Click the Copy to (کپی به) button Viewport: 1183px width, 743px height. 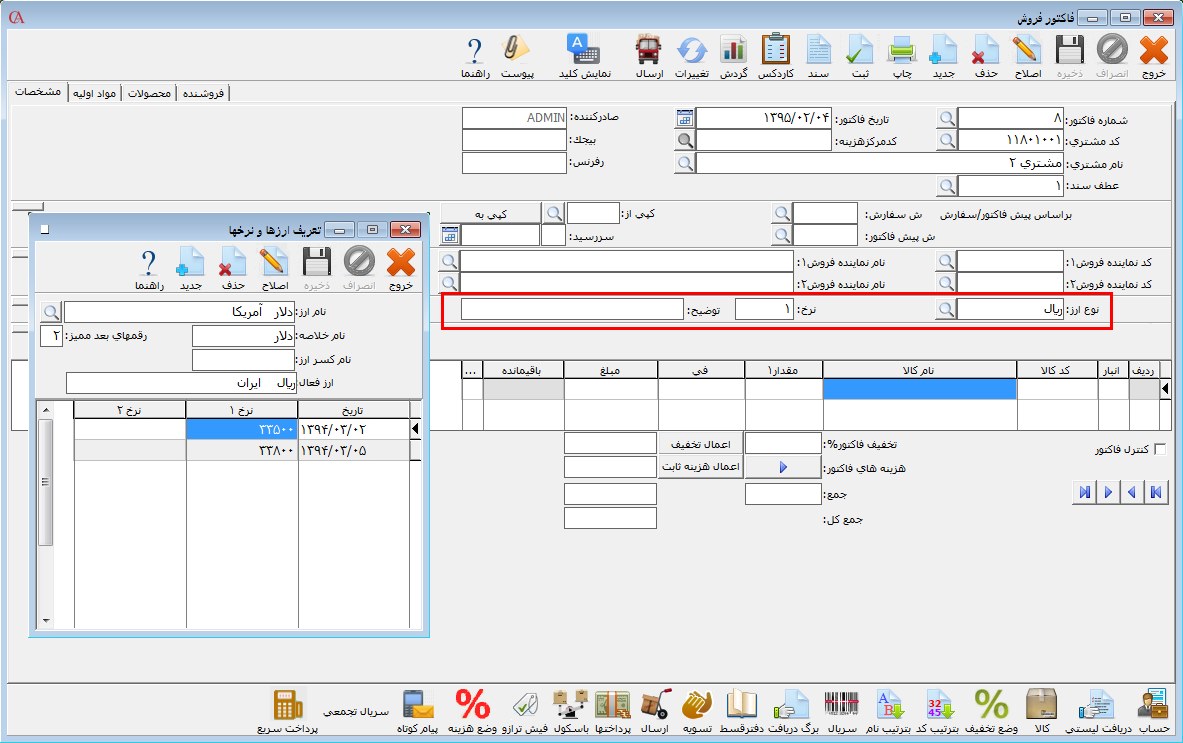pos(491,213)
